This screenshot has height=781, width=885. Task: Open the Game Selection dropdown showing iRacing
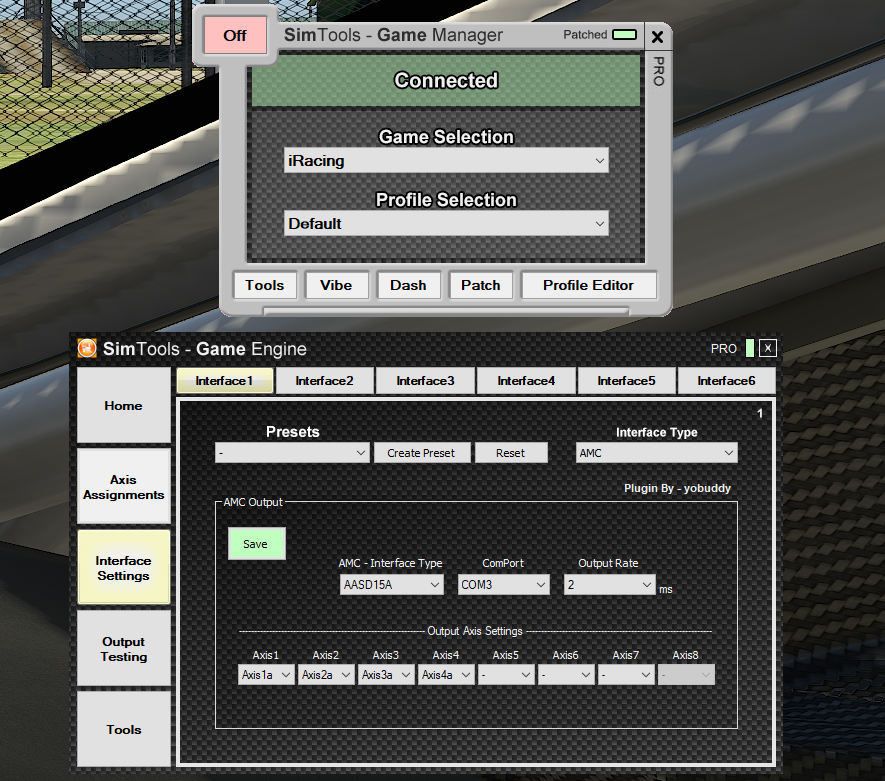click(446, 161)
